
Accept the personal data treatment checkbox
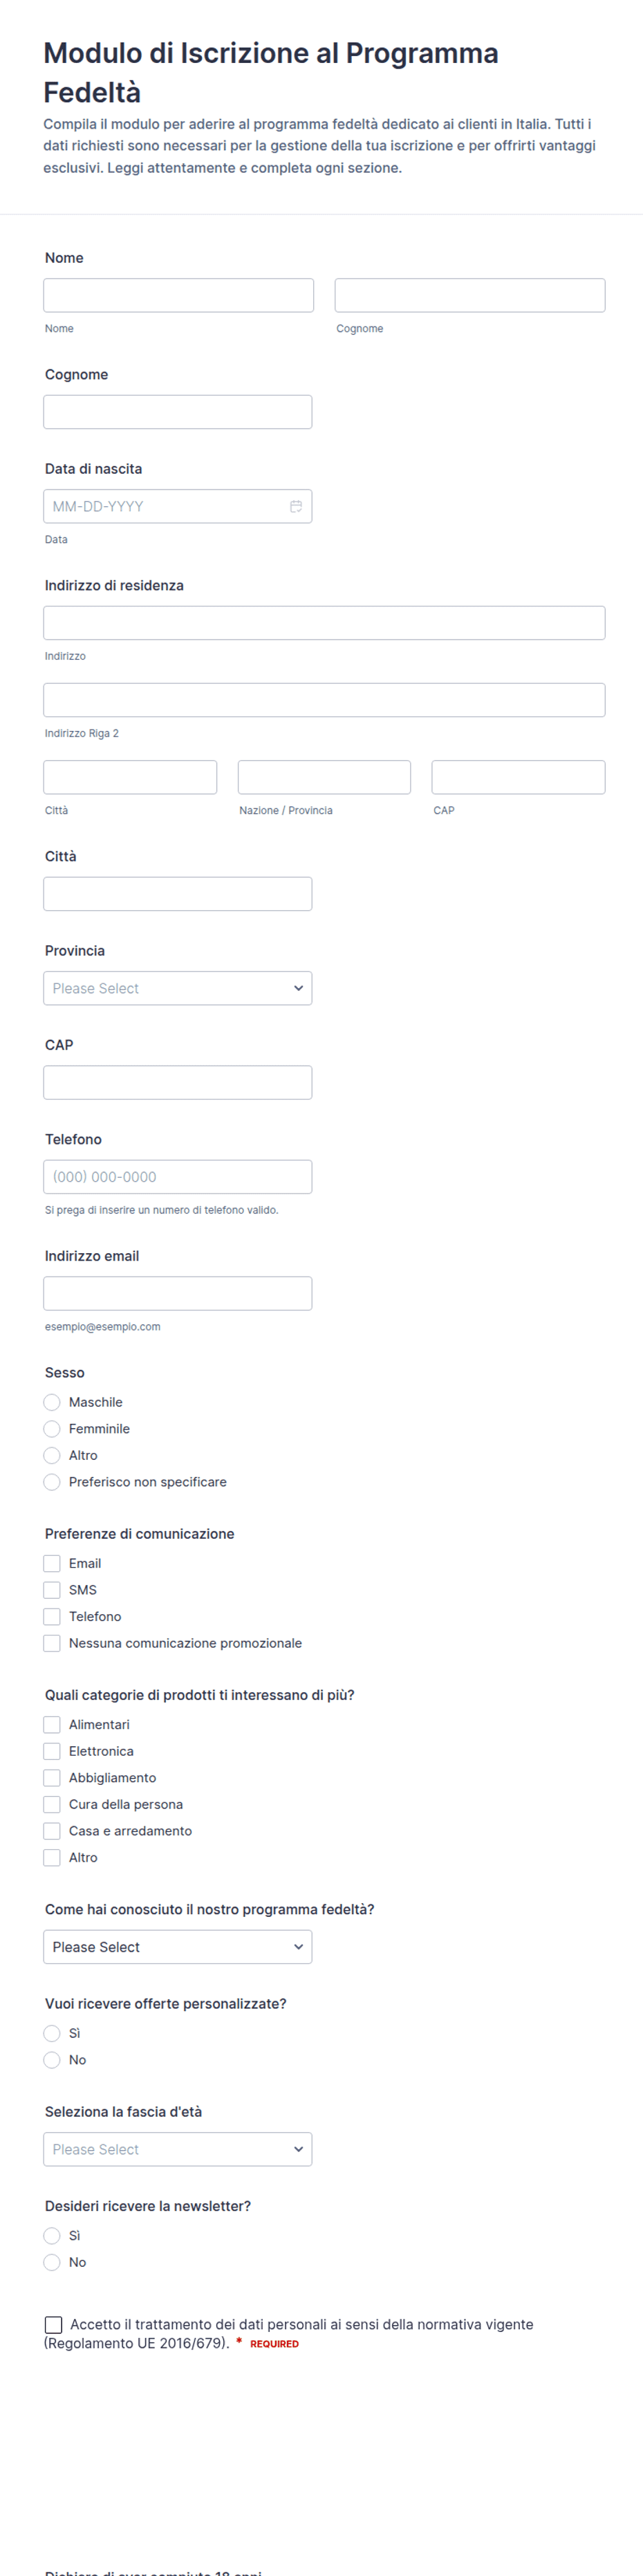[54, 2324]
